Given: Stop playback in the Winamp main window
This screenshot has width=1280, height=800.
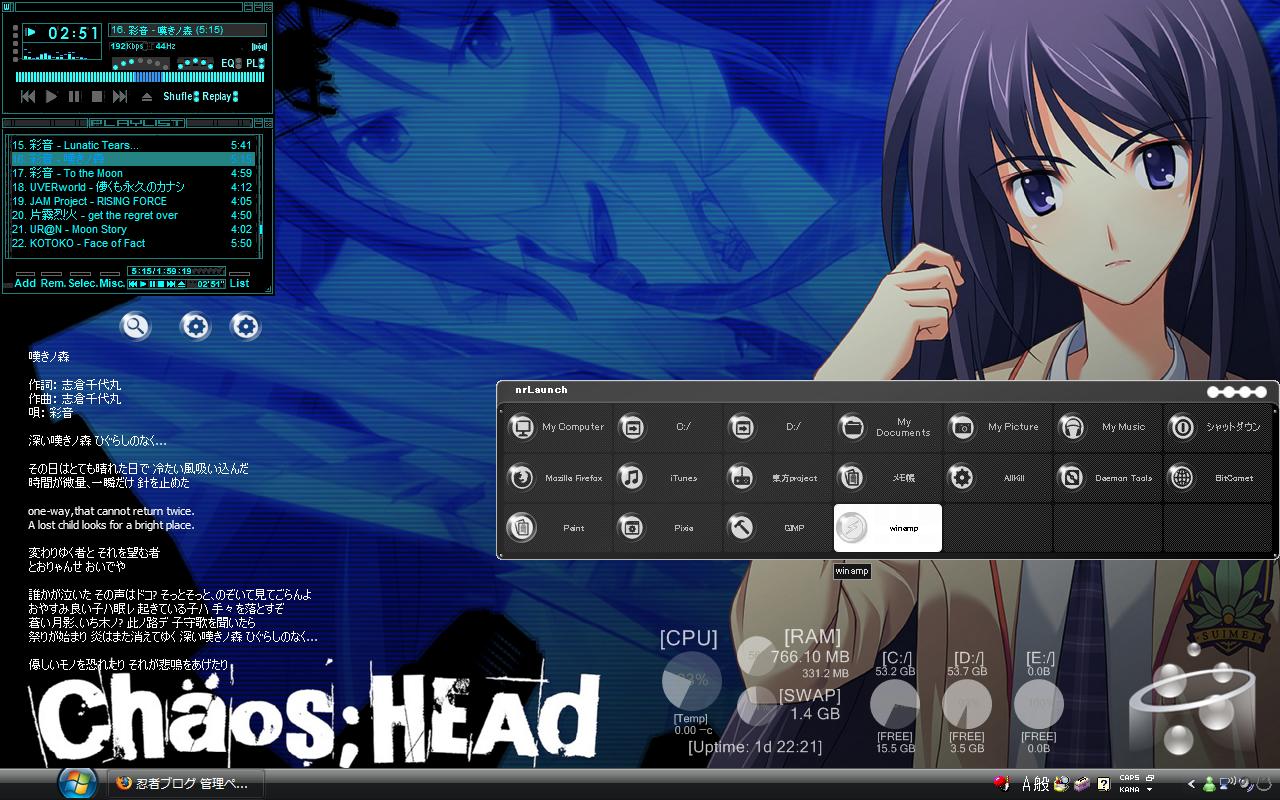Looking at the screenshot, I should click(97, 97).
